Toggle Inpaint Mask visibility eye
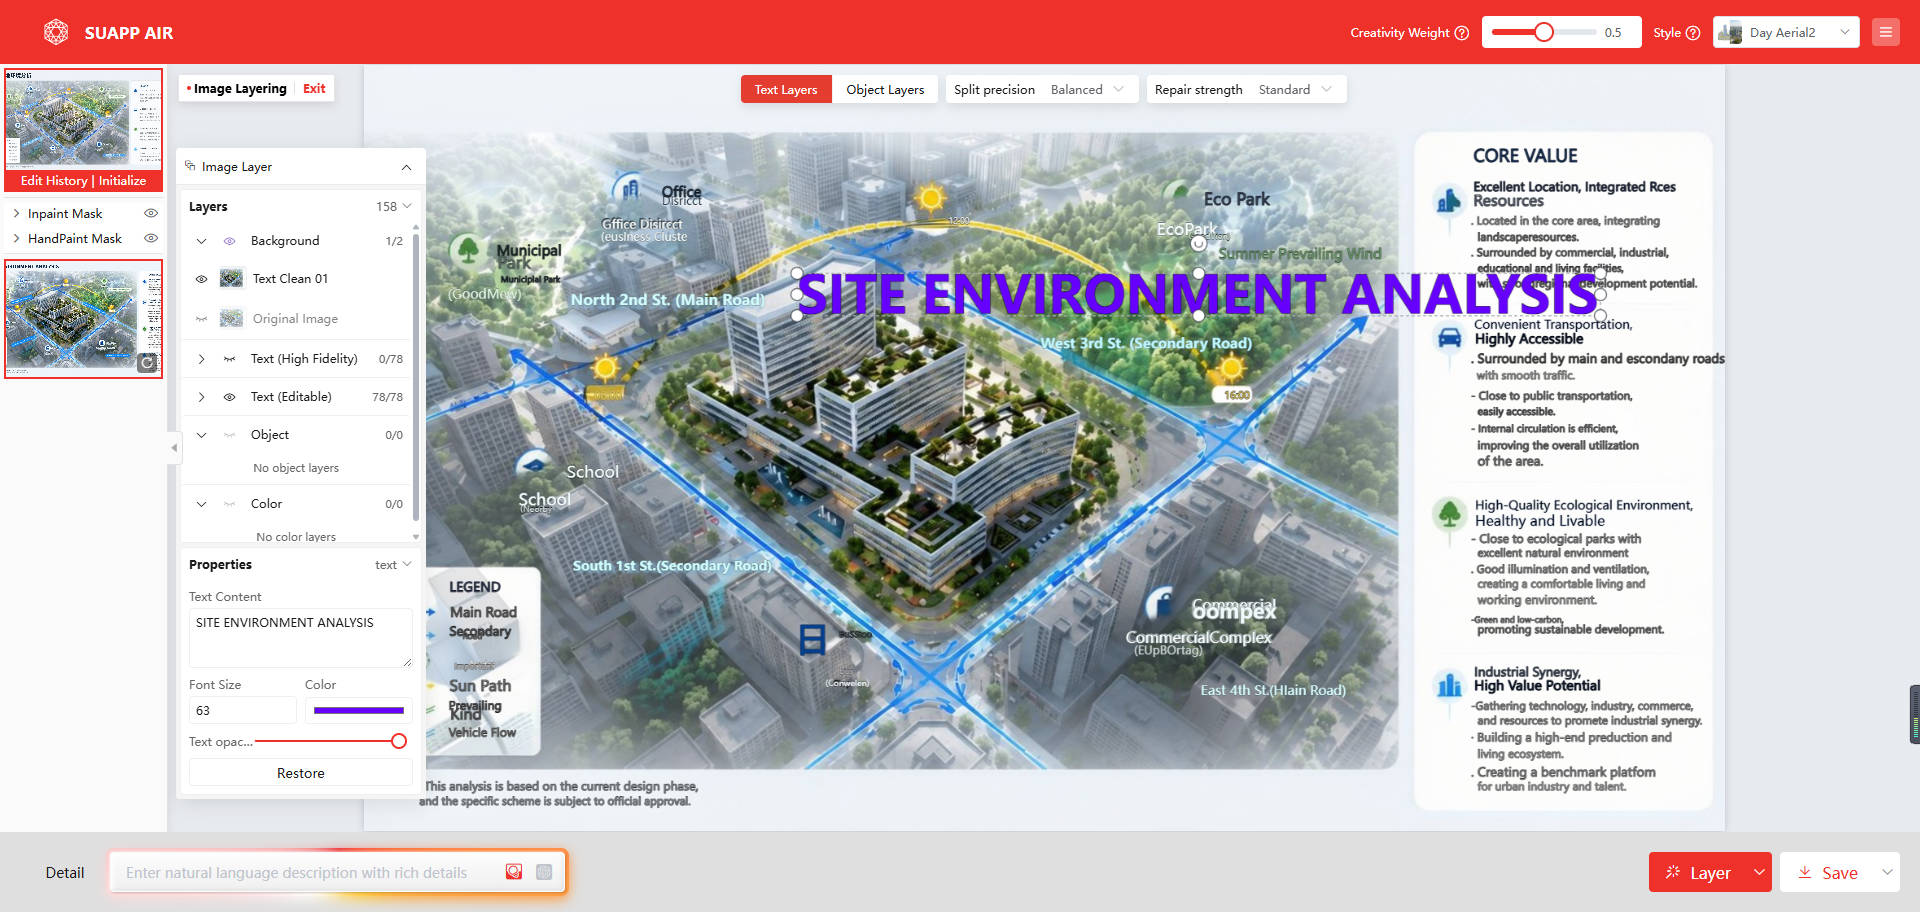1920x912 pixels. tap(151, 213)
